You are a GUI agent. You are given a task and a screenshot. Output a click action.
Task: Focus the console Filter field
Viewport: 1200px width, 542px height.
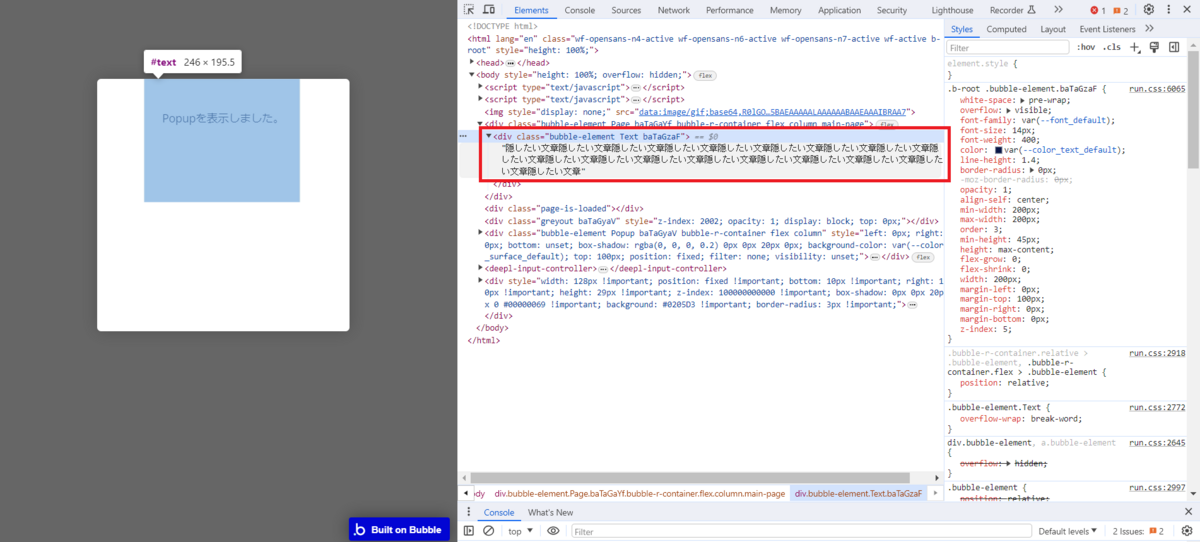pyautogui.click(x=800, y=532)
